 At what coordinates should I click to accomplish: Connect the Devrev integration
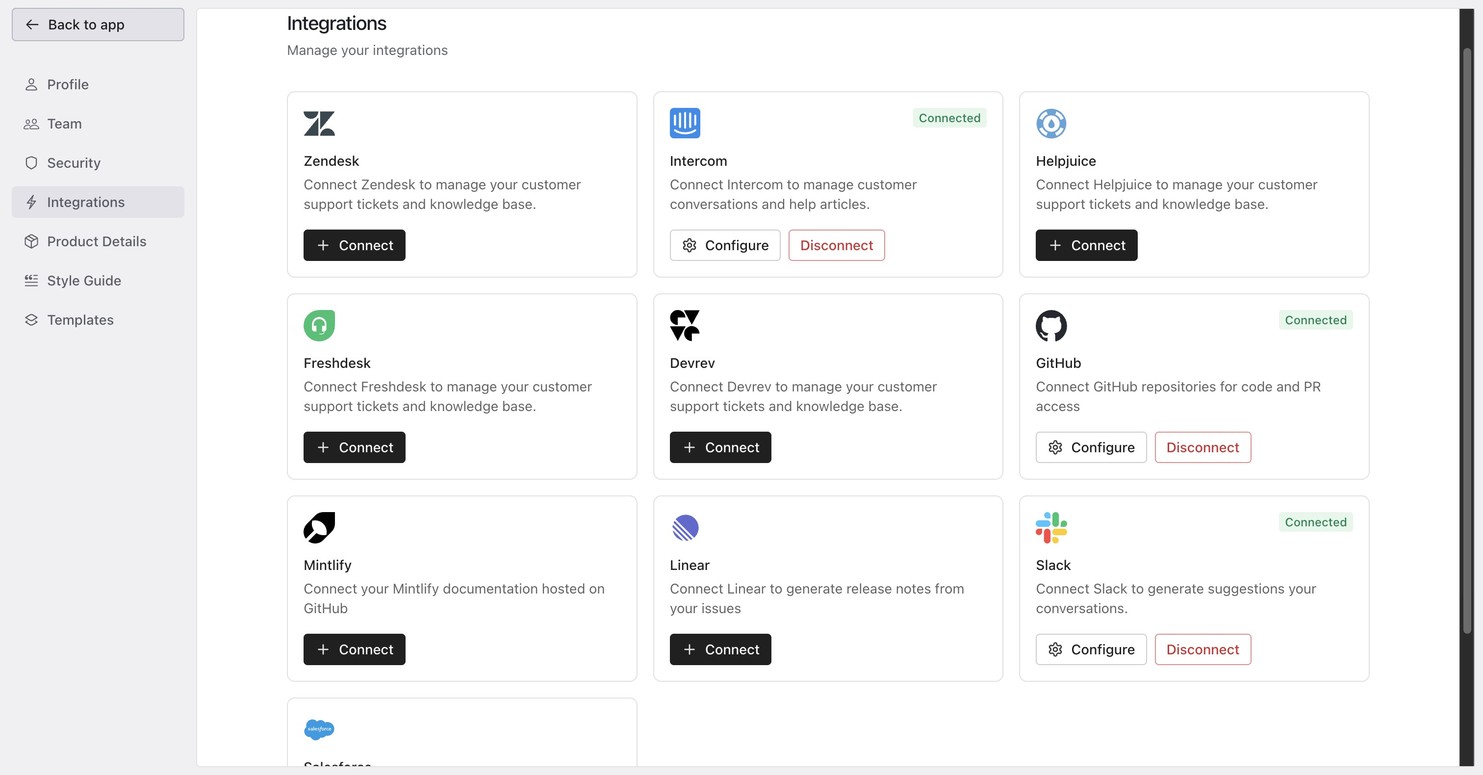(x=720, y=447)
